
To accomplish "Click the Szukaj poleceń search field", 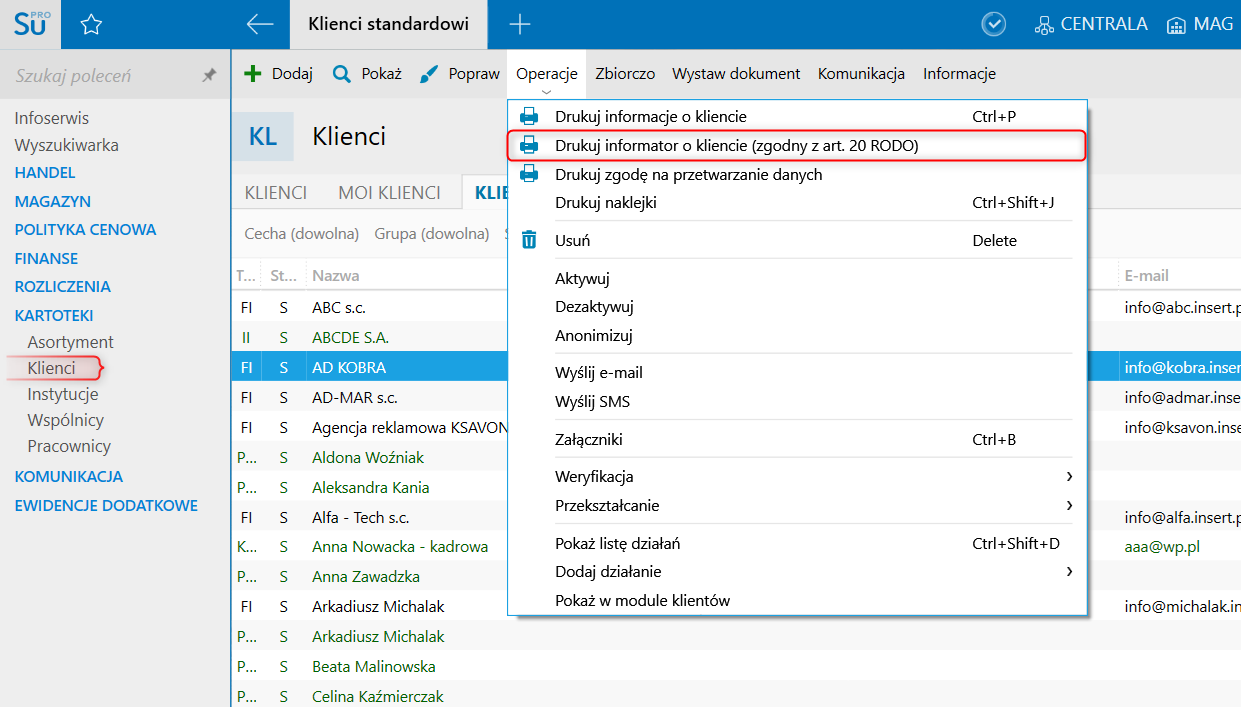I will pos(100,76).
